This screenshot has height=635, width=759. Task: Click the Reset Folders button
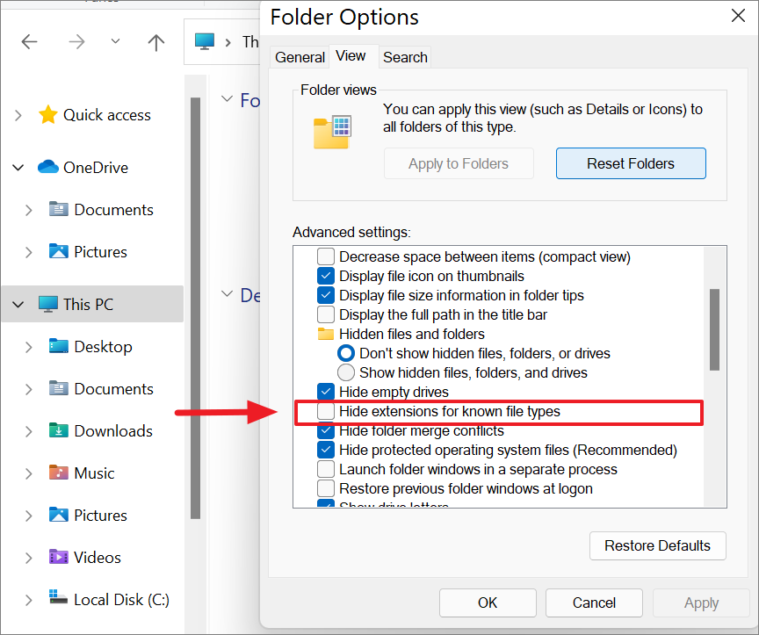pos(631,164)
